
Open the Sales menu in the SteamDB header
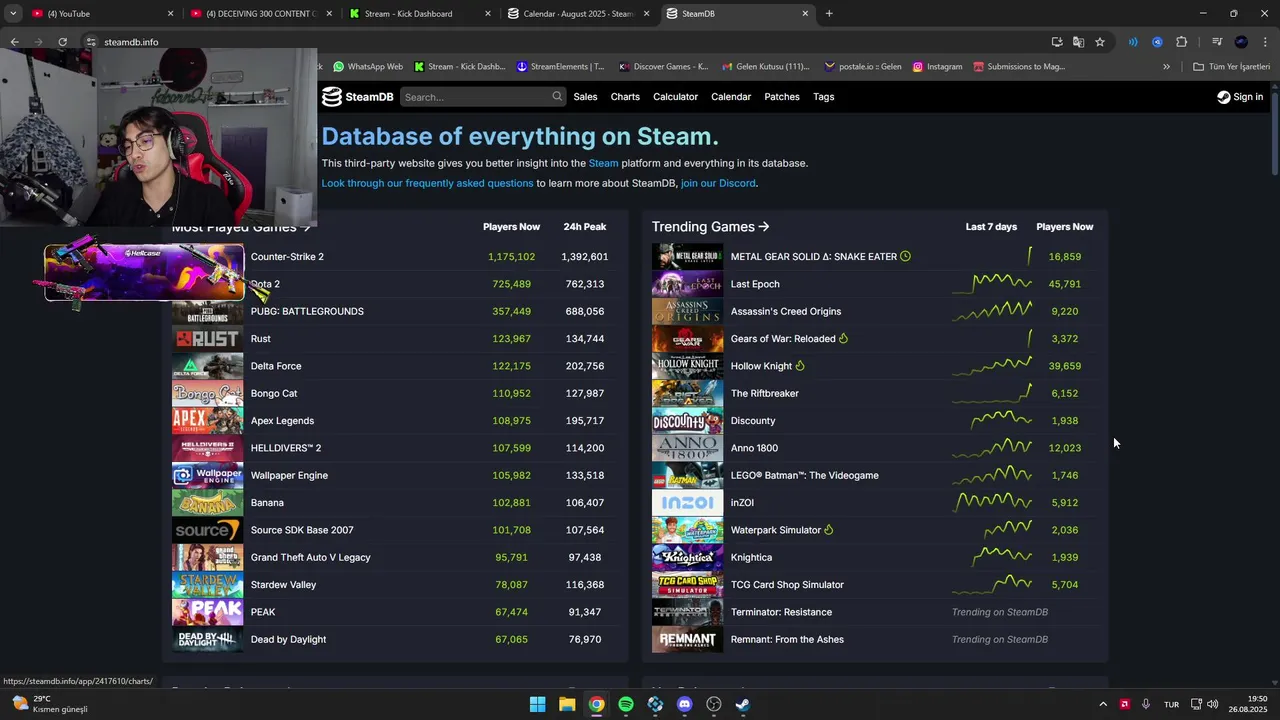pyautogui.click(x=586, y=97)
